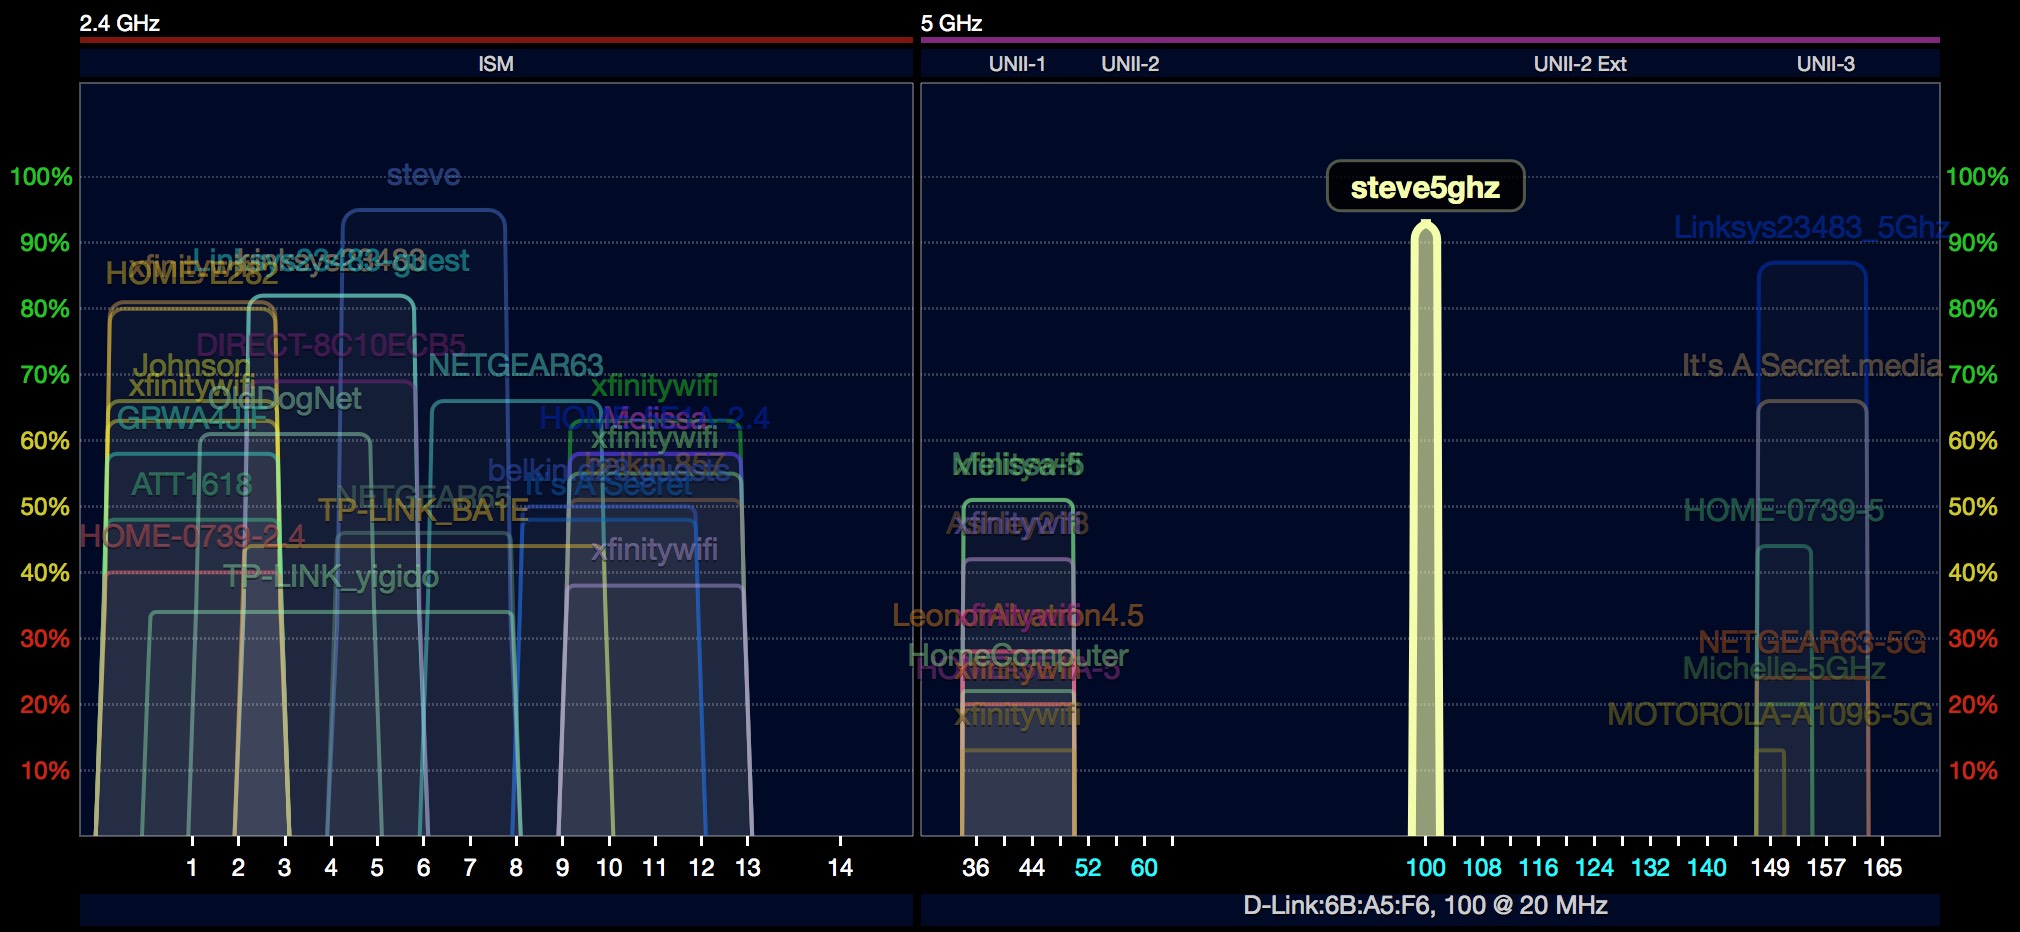The height and width of the screenshot is (932, 2020).
Task: Select the NETGEAR63 network label
Action: point(516,365)
